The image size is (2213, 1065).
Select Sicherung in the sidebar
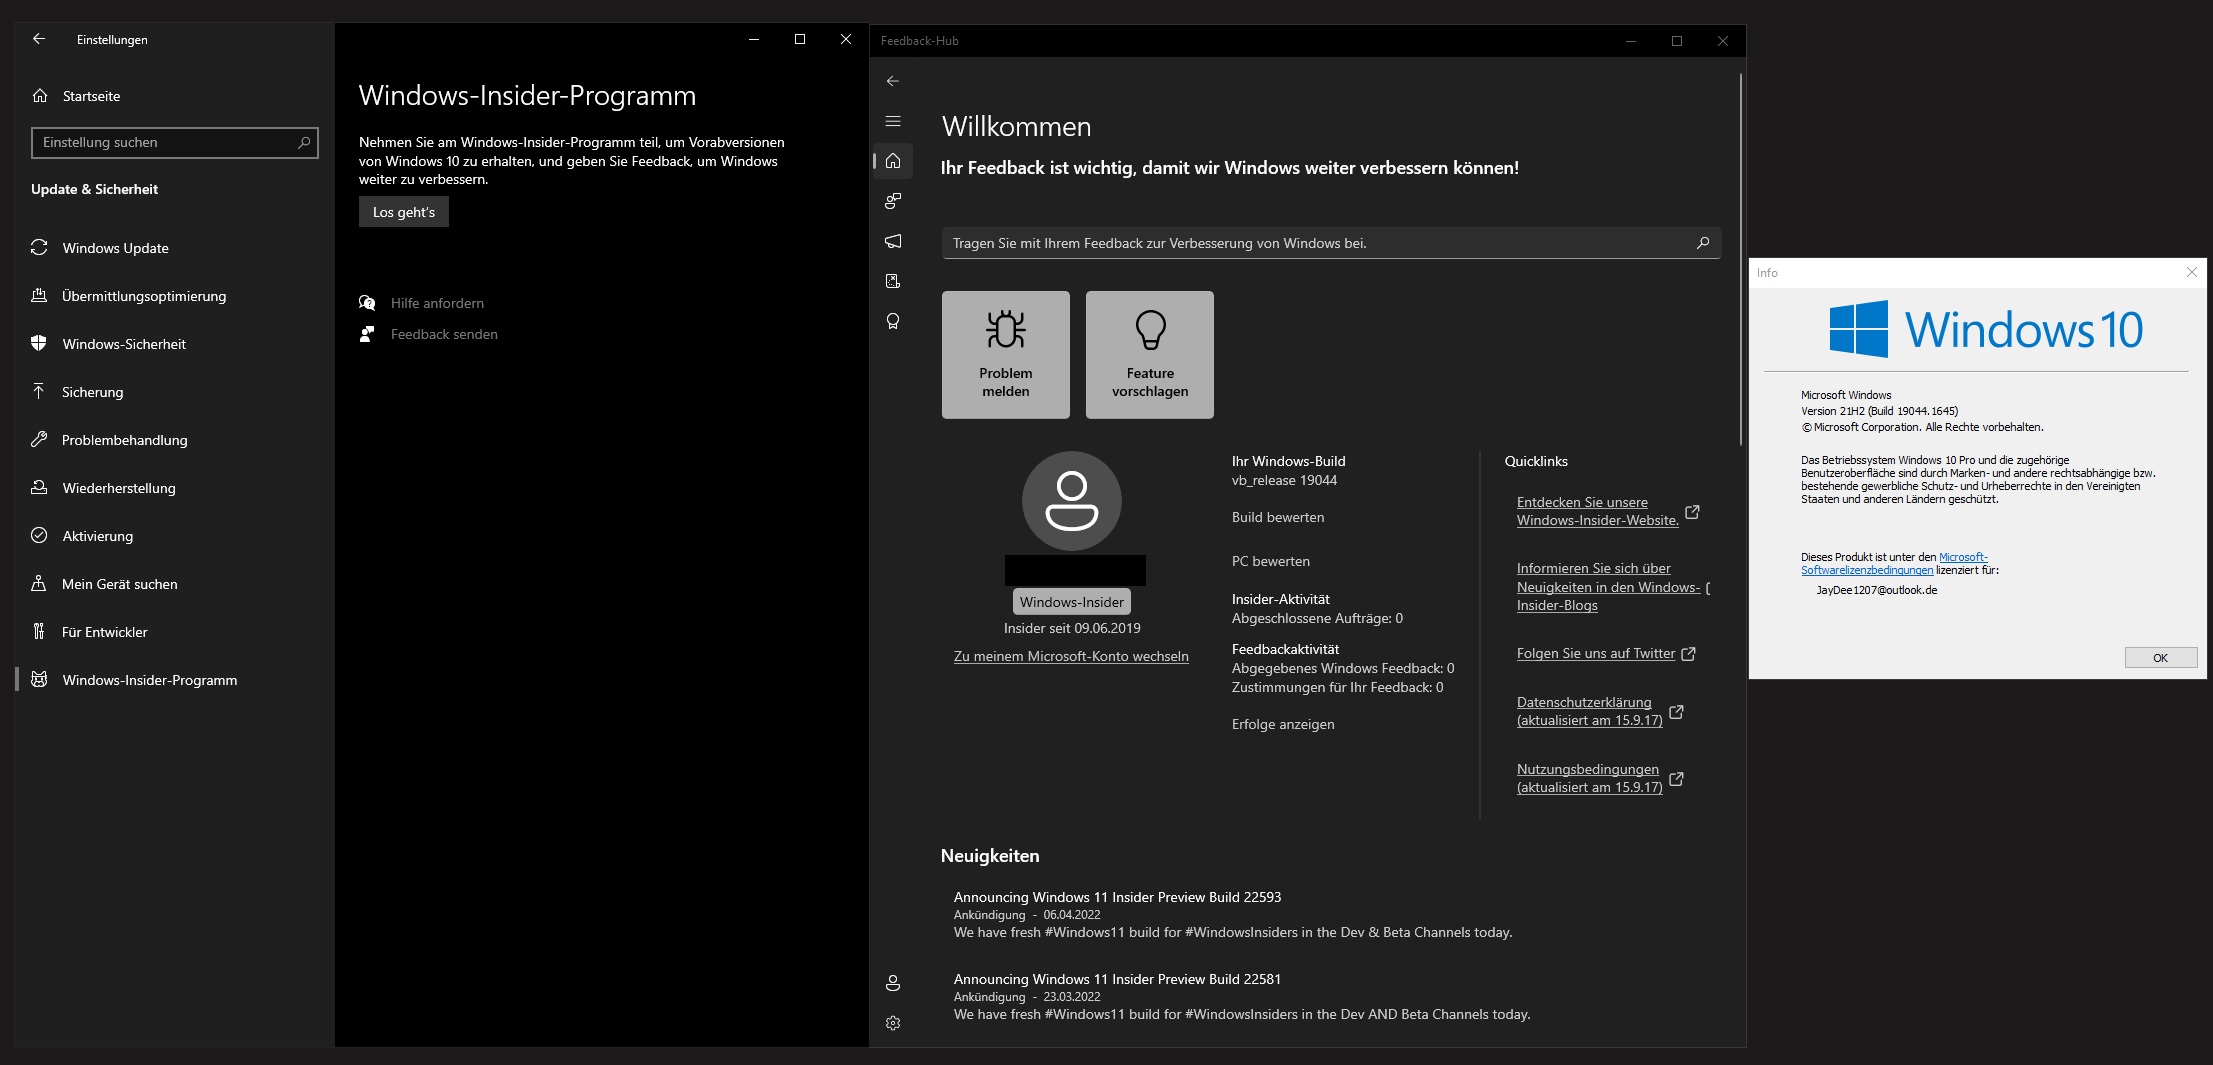coord(92,392)
